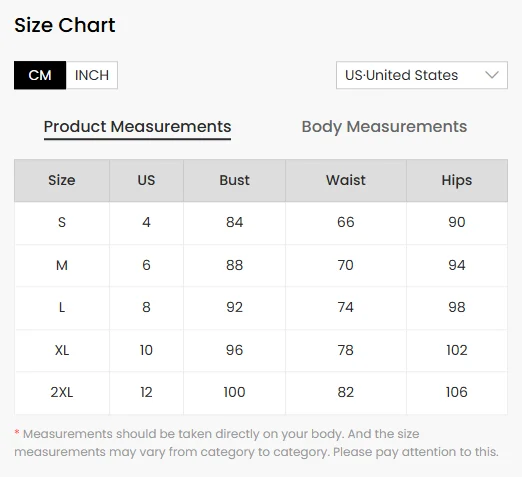This screenshot has height=477, width=522.
Task: Select the S size row label
Action: [62, 222]
